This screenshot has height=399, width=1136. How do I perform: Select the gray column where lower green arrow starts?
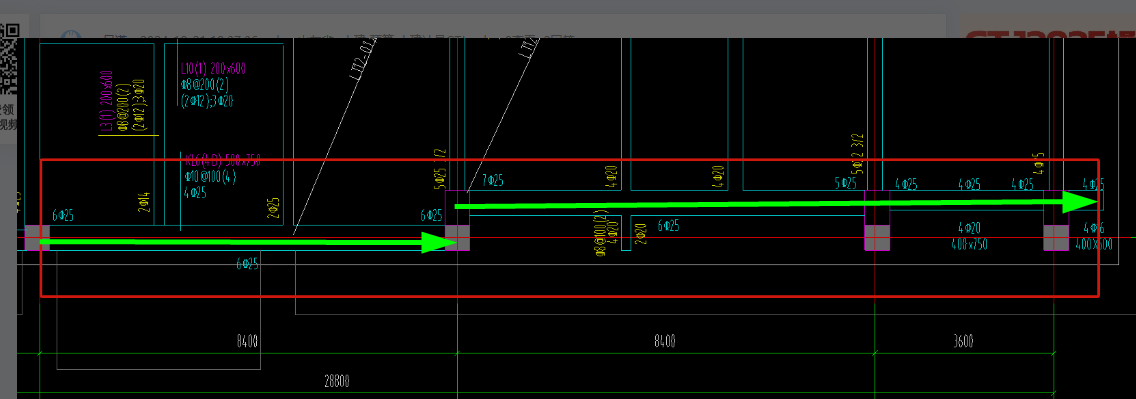37,238
